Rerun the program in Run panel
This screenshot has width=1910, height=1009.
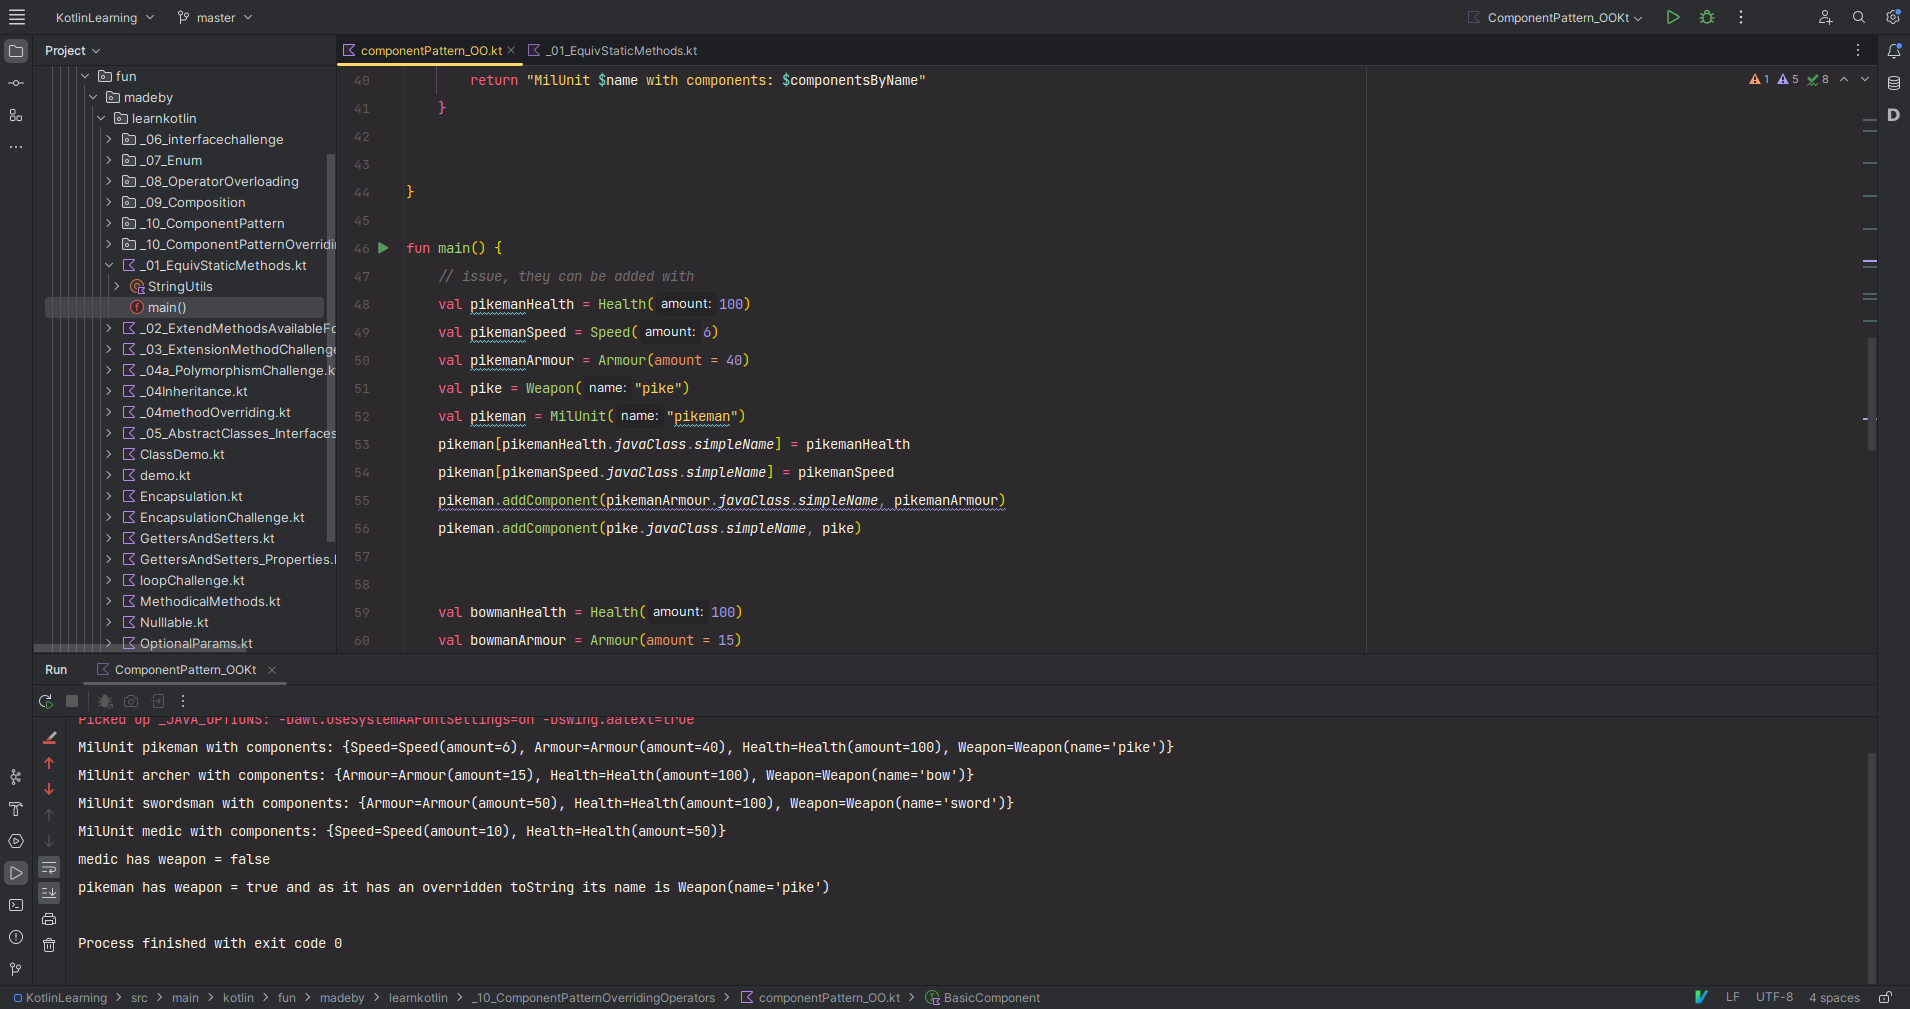coord(45,701)
